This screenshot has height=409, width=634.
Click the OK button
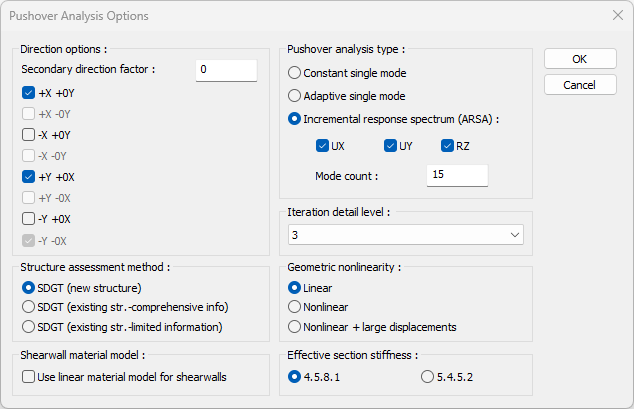click(x=580, y=59)
